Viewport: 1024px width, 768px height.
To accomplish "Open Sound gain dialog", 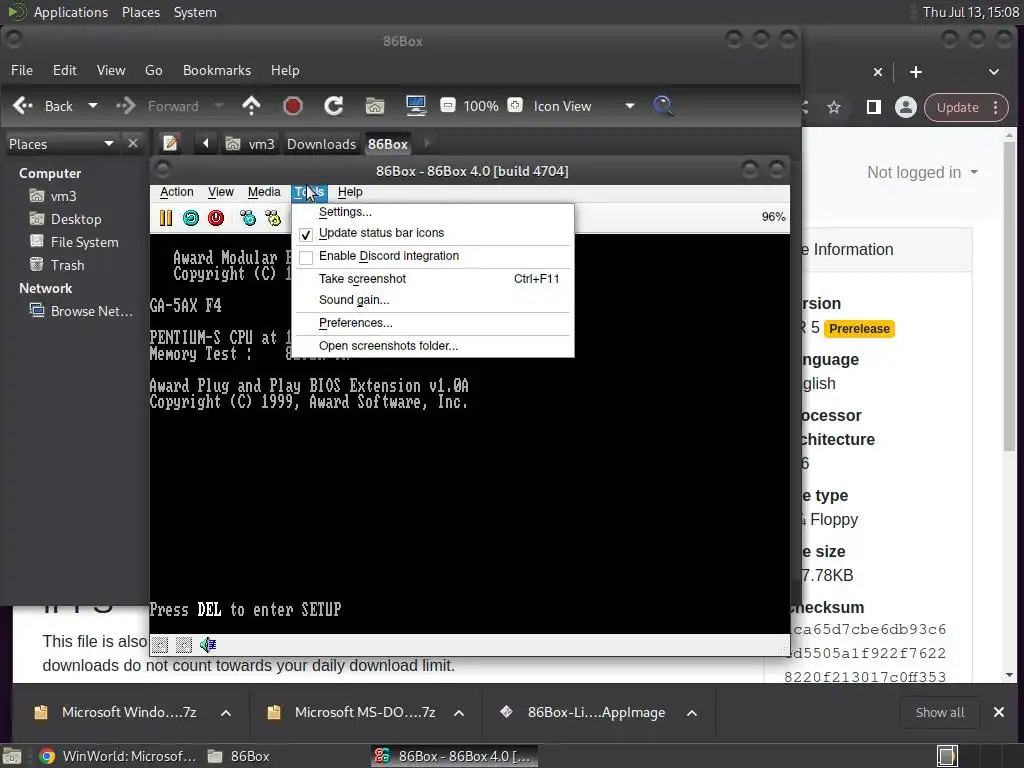I will coord(433,300).
